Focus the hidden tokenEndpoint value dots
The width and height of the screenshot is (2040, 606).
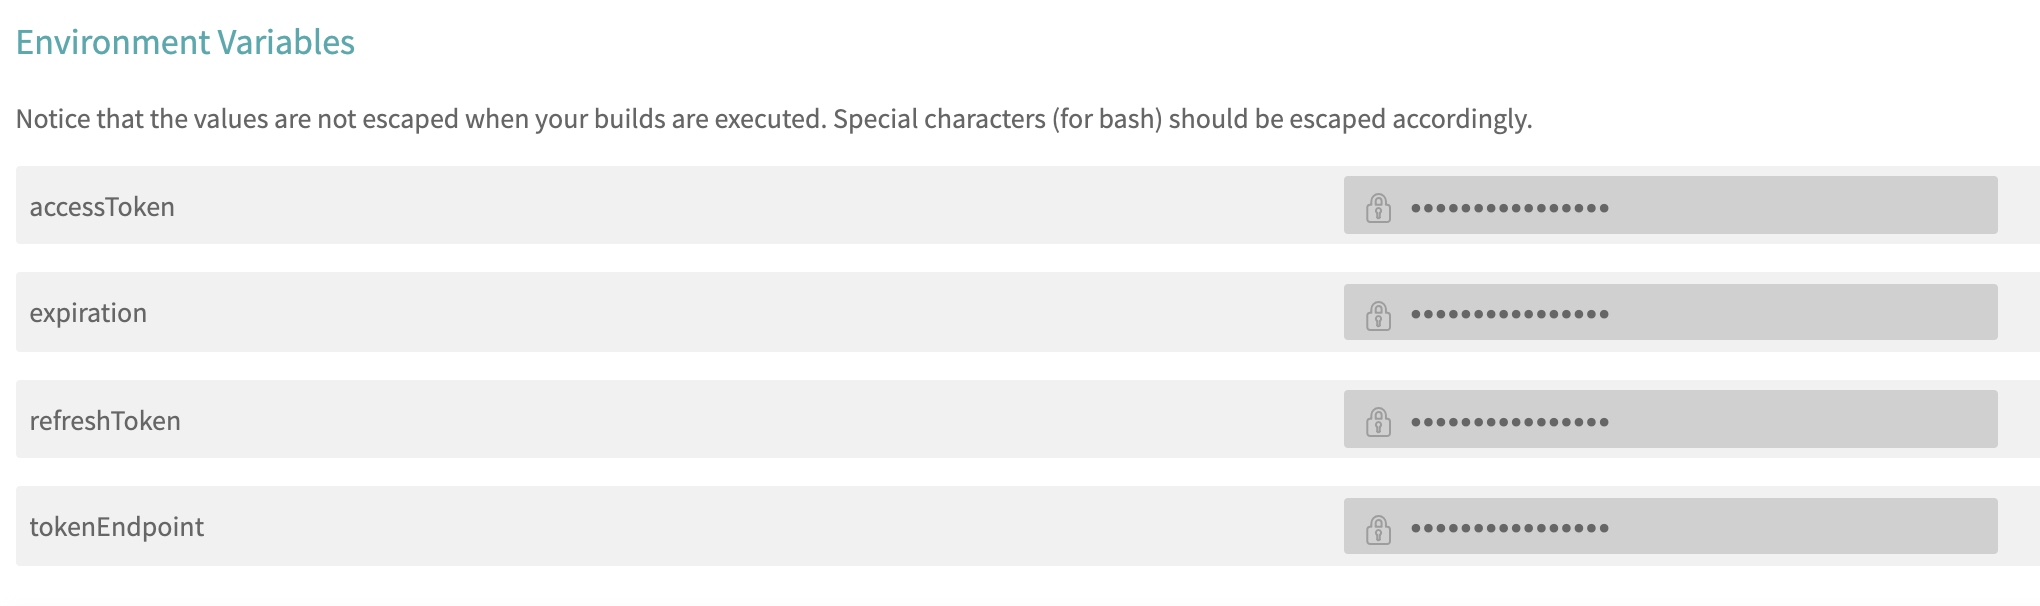[1509, 528]
